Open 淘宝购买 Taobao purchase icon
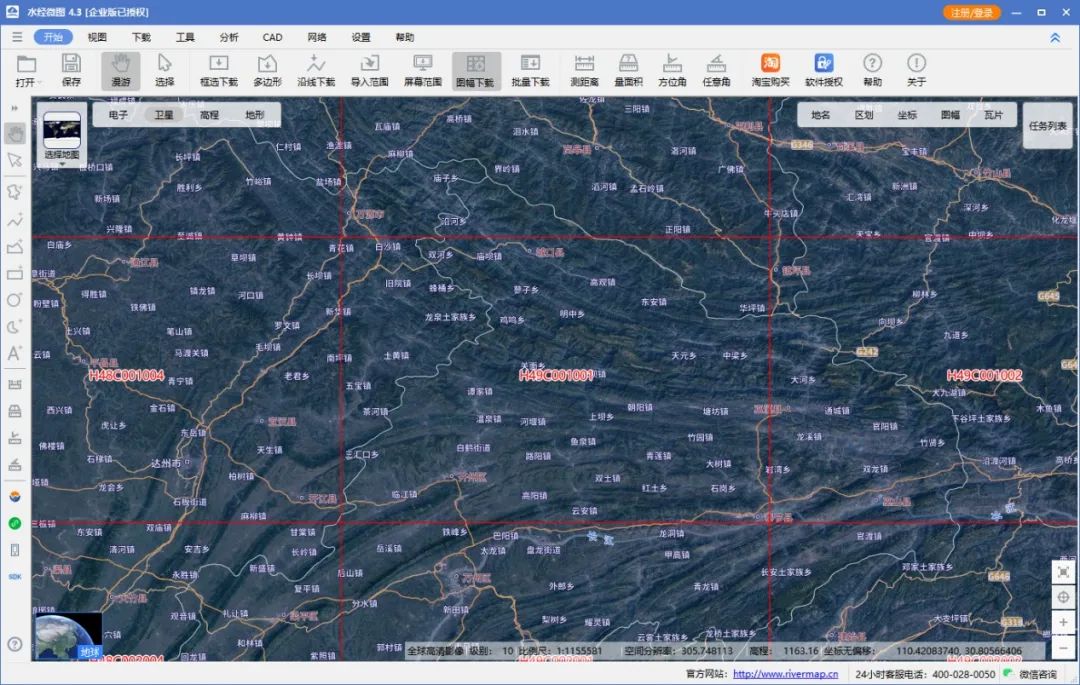The image size is (1080, 685). pyautogui.click(x=770, y=63)
